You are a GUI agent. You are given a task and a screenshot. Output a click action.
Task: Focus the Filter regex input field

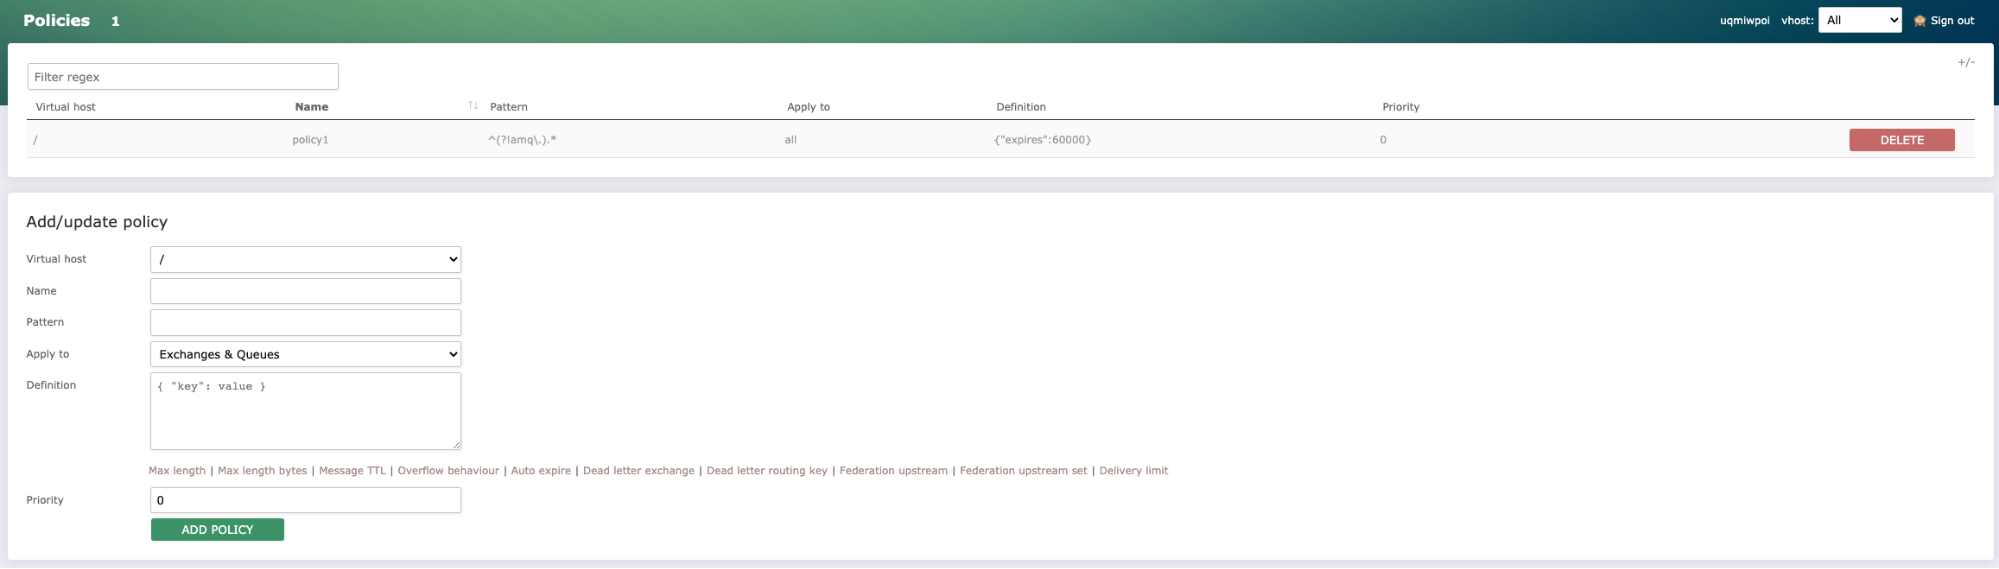point(183,77)
